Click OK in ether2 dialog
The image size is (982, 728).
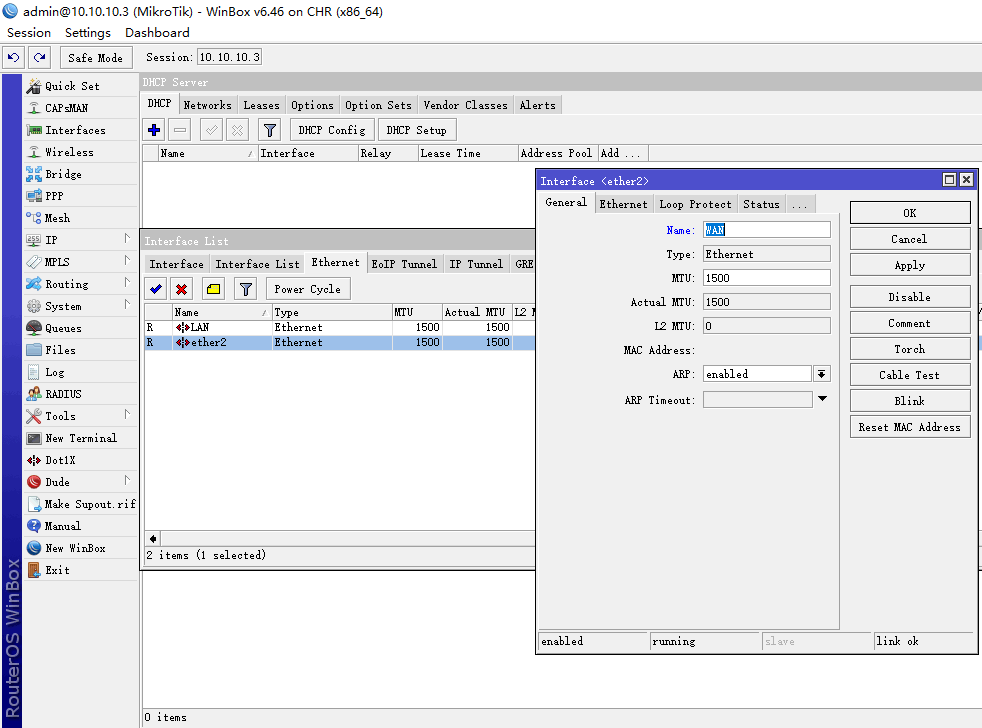point(909,213)
